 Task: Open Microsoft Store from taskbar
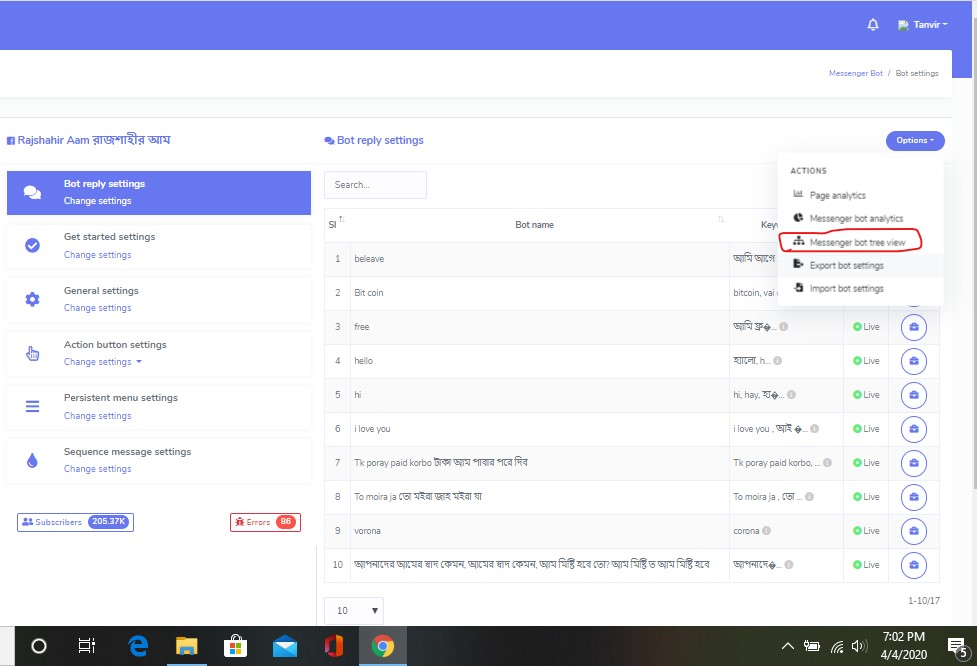(x=236, y=646)
